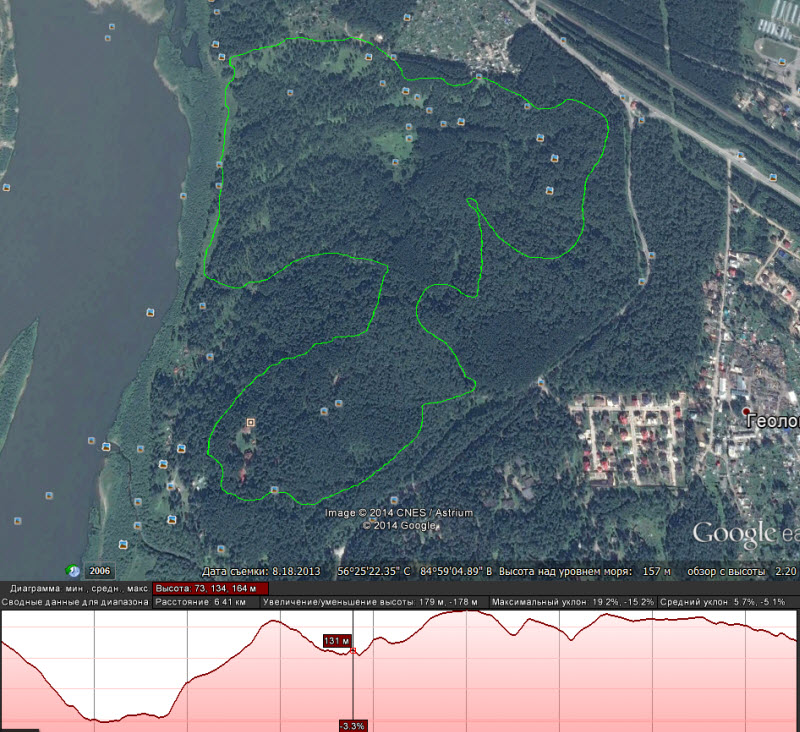The height and width of the screenshot is (732, 800).
Task: Click the lowest valley of the elevation profile
Action: pyautogui.click(x=105, y=721)
